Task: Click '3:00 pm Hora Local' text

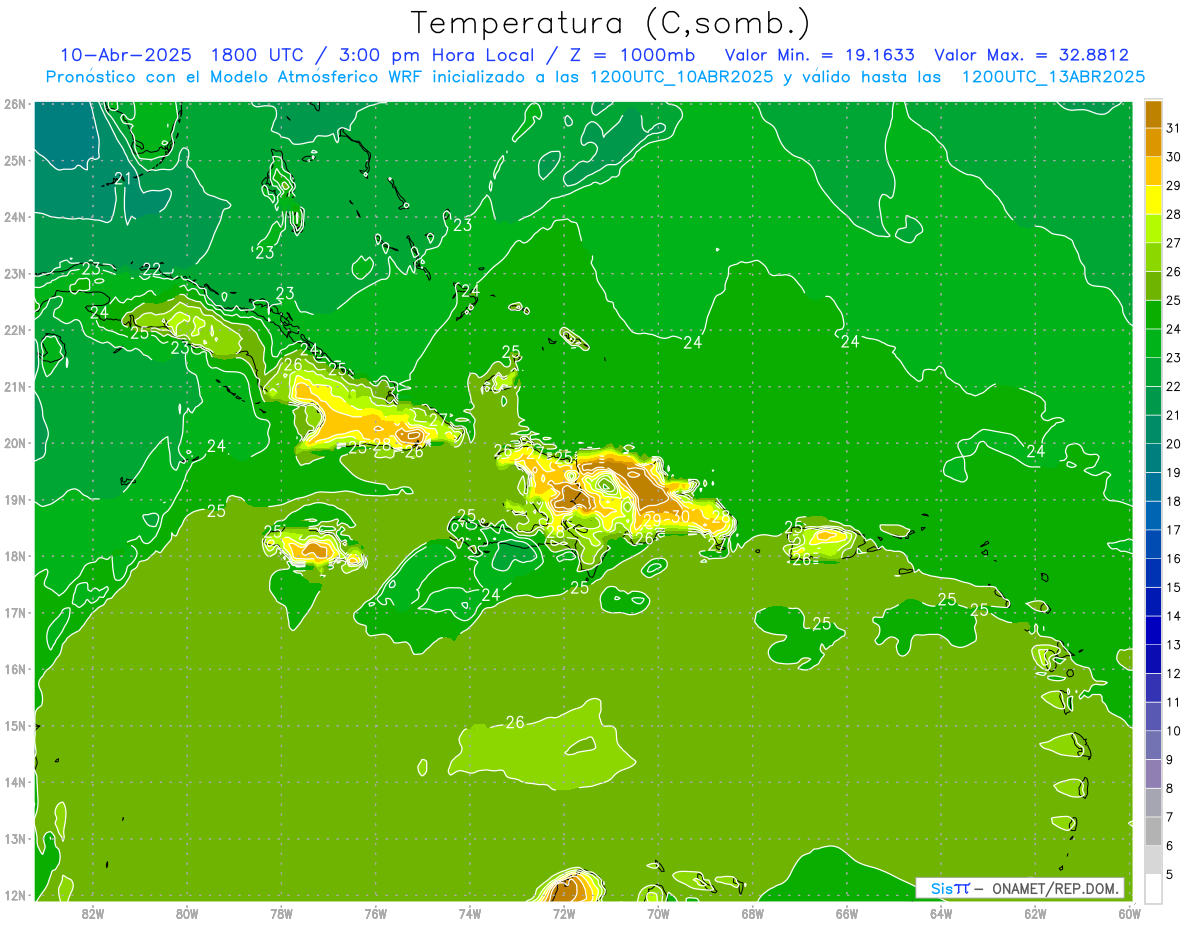Action: (x=436, y=55)
